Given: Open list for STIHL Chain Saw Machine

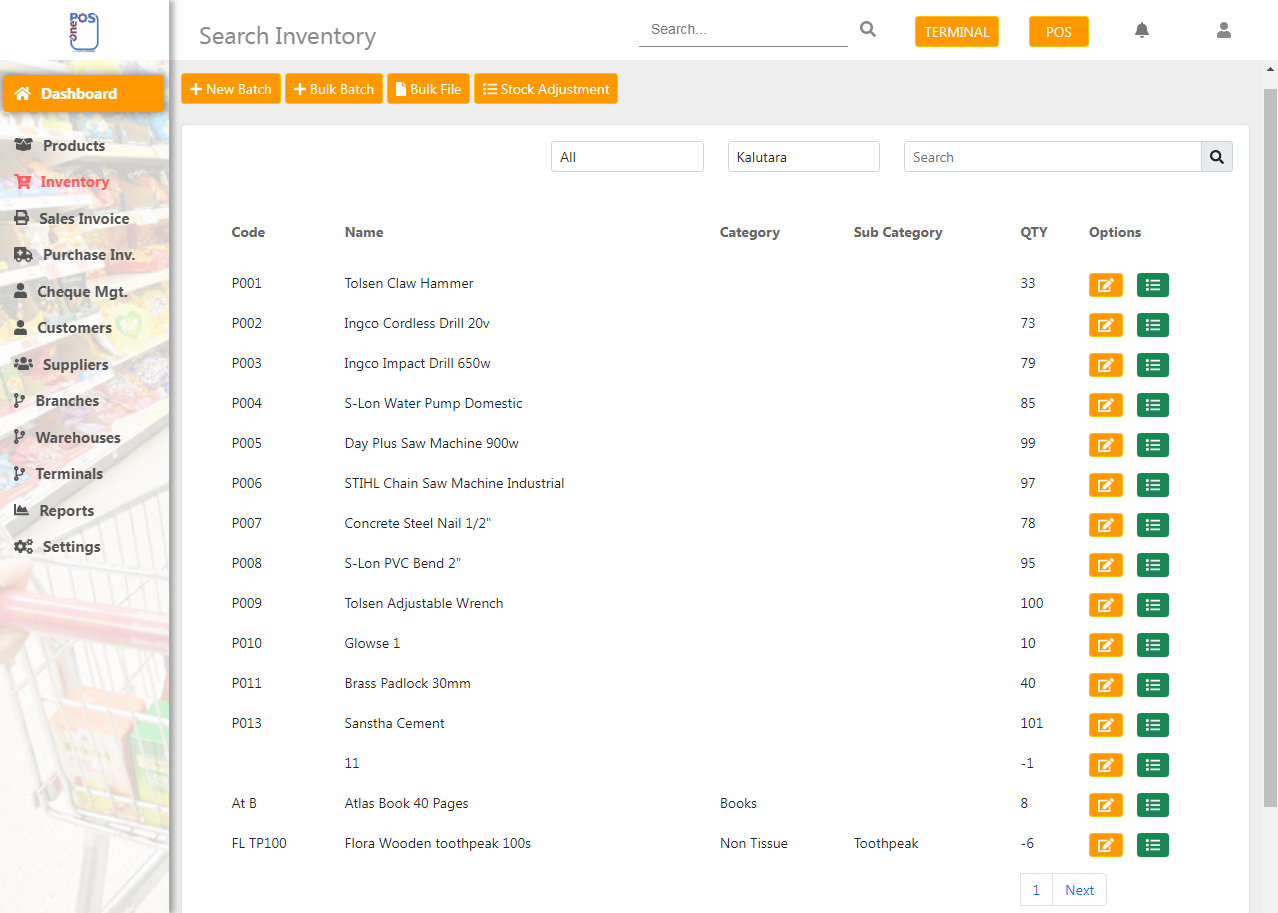Looking at the screenshot, I should coord(1152,485).
